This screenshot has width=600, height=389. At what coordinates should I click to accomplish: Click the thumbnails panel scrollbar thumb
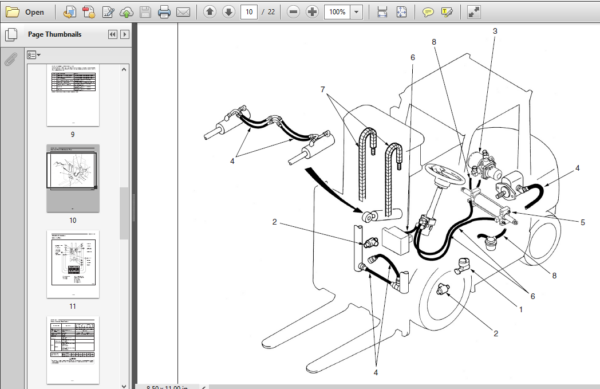click(124, 213)
